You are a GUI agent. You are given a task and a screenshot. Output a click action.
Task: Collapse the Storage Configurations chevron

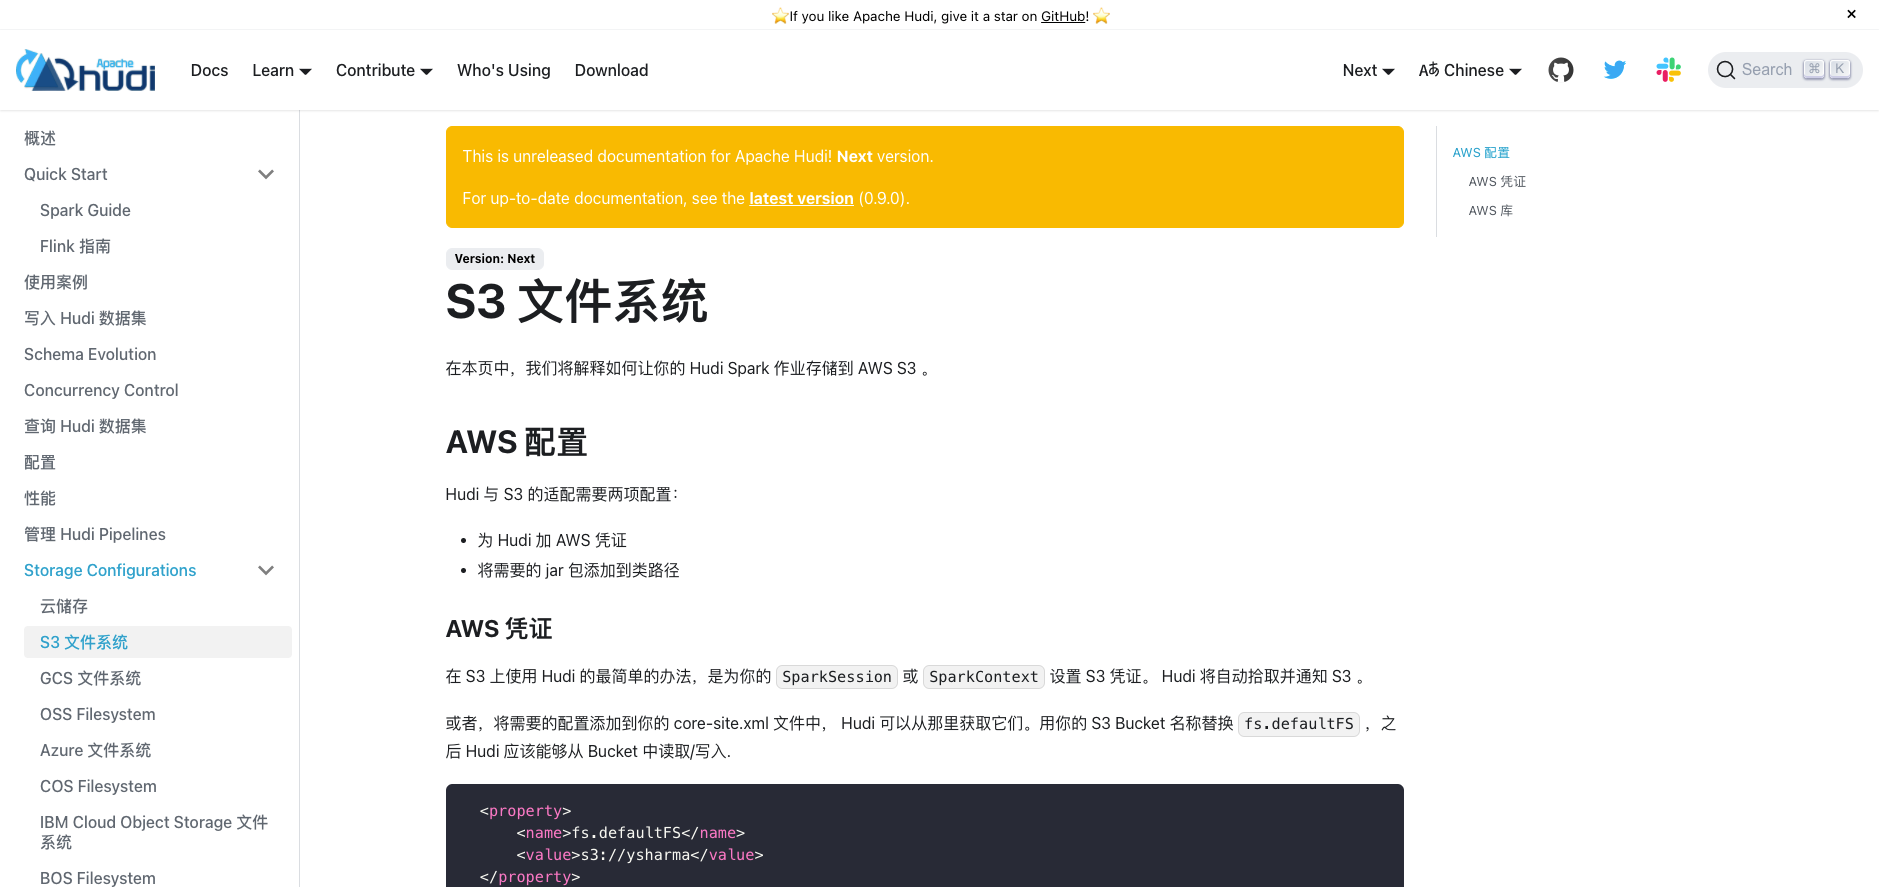266,570
